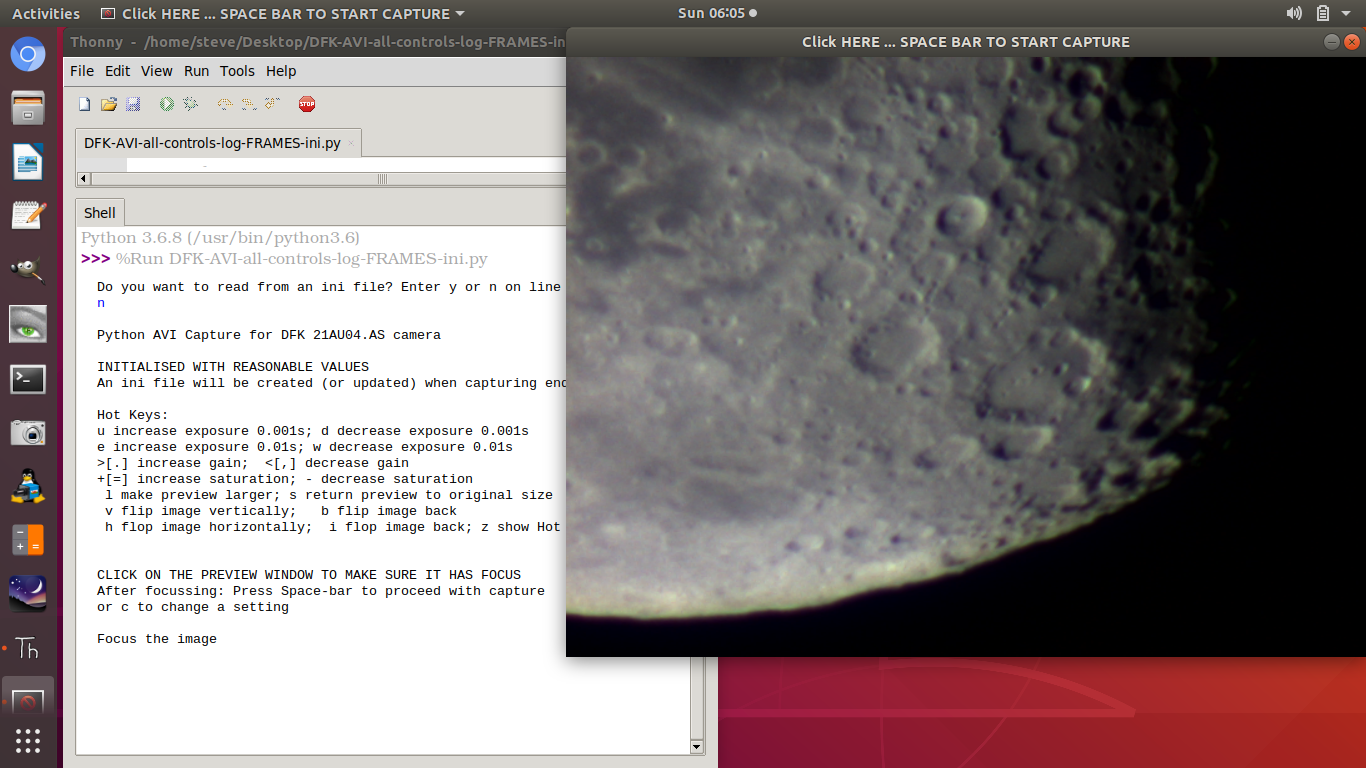Start the debugger in Thonny
The image size is (1366, 768).
pyautogui.click(x=189, y=103)
